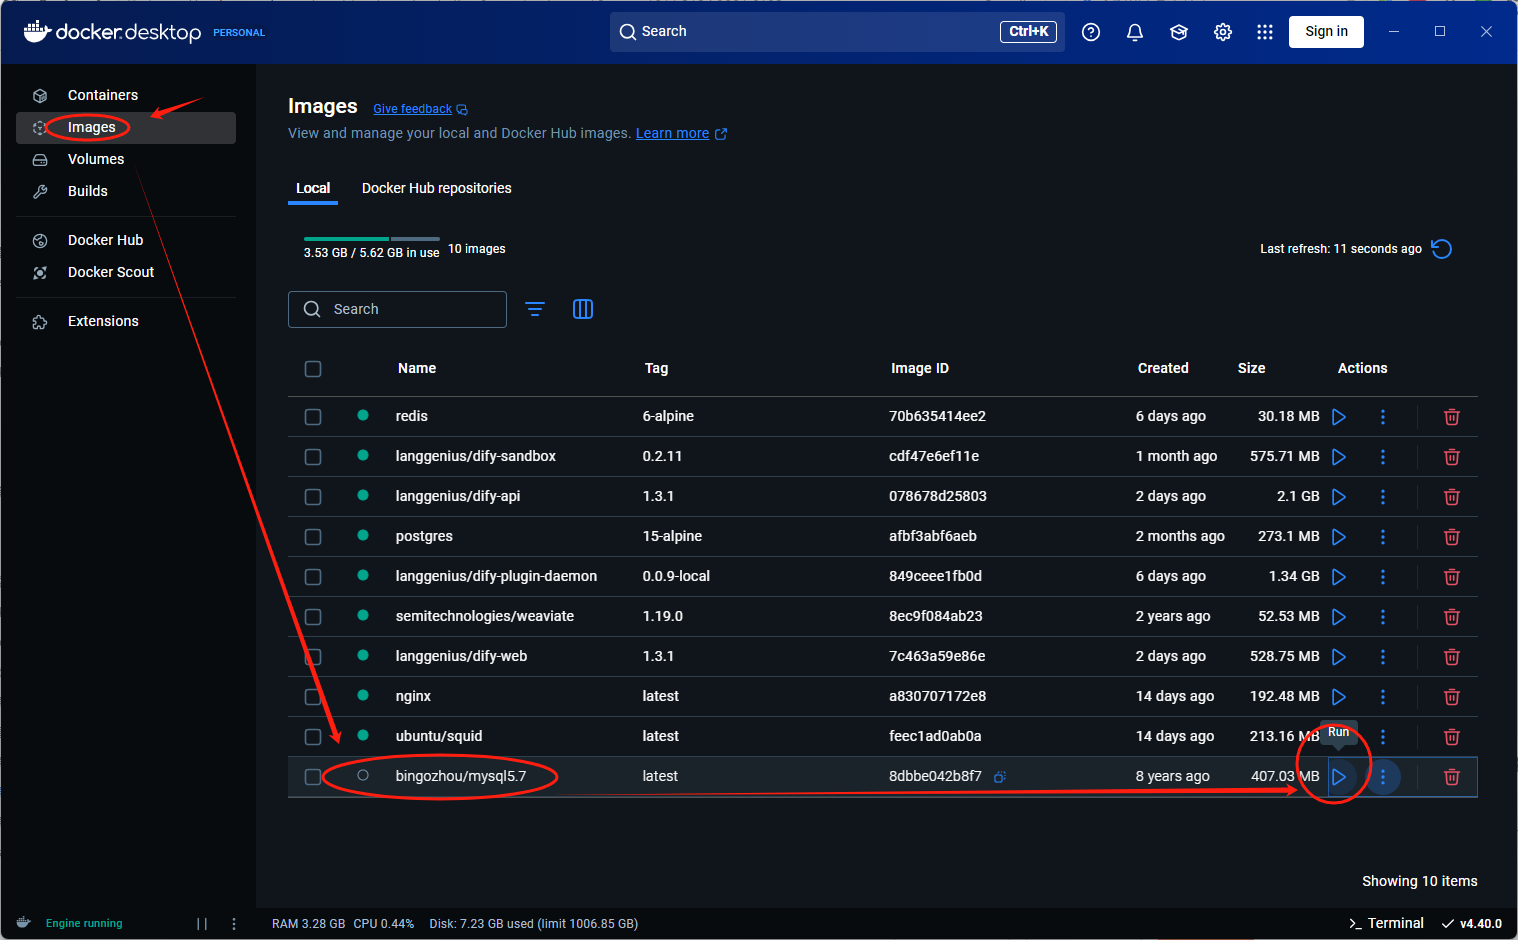Open the Terminal button in status bar

pyautogui.click(x=1386, y=923)
